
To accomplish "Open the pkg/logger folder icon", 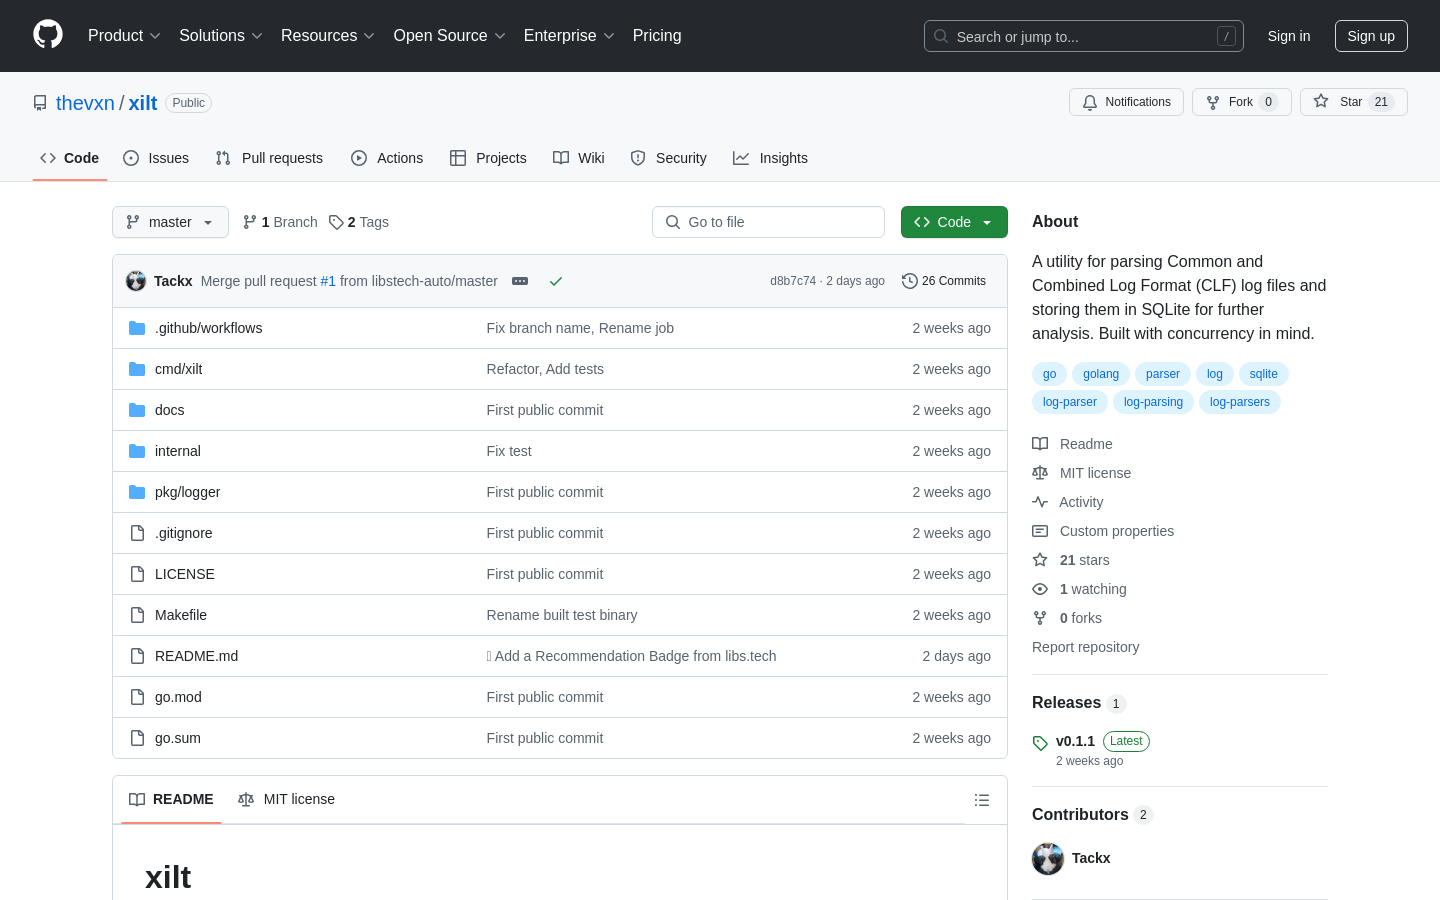I will click(x=137, y=492).
